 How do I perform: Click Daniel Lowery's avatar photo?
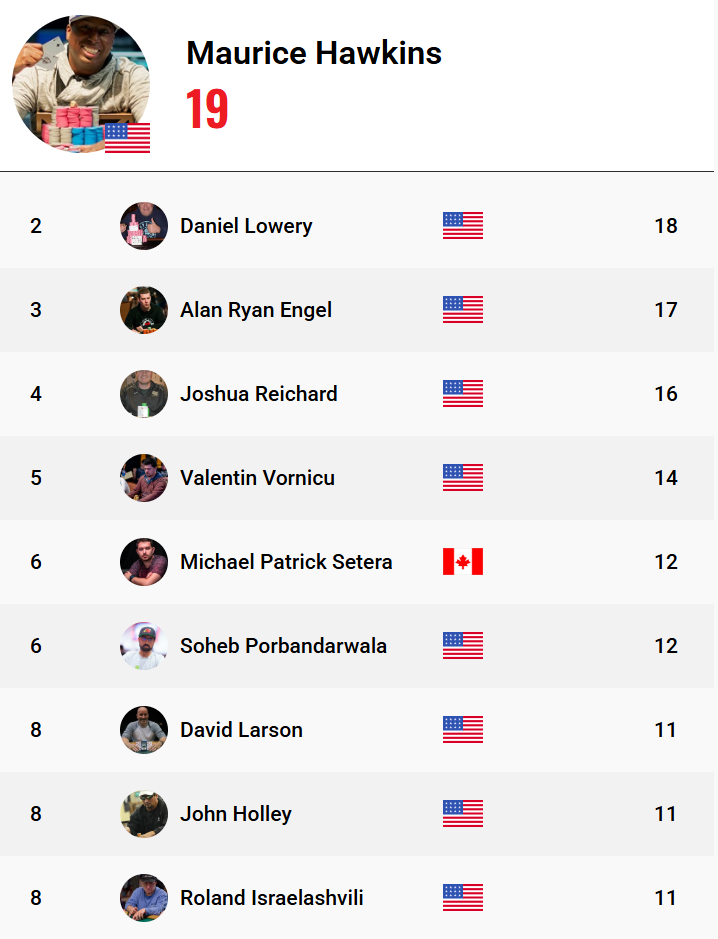[144, 226]
